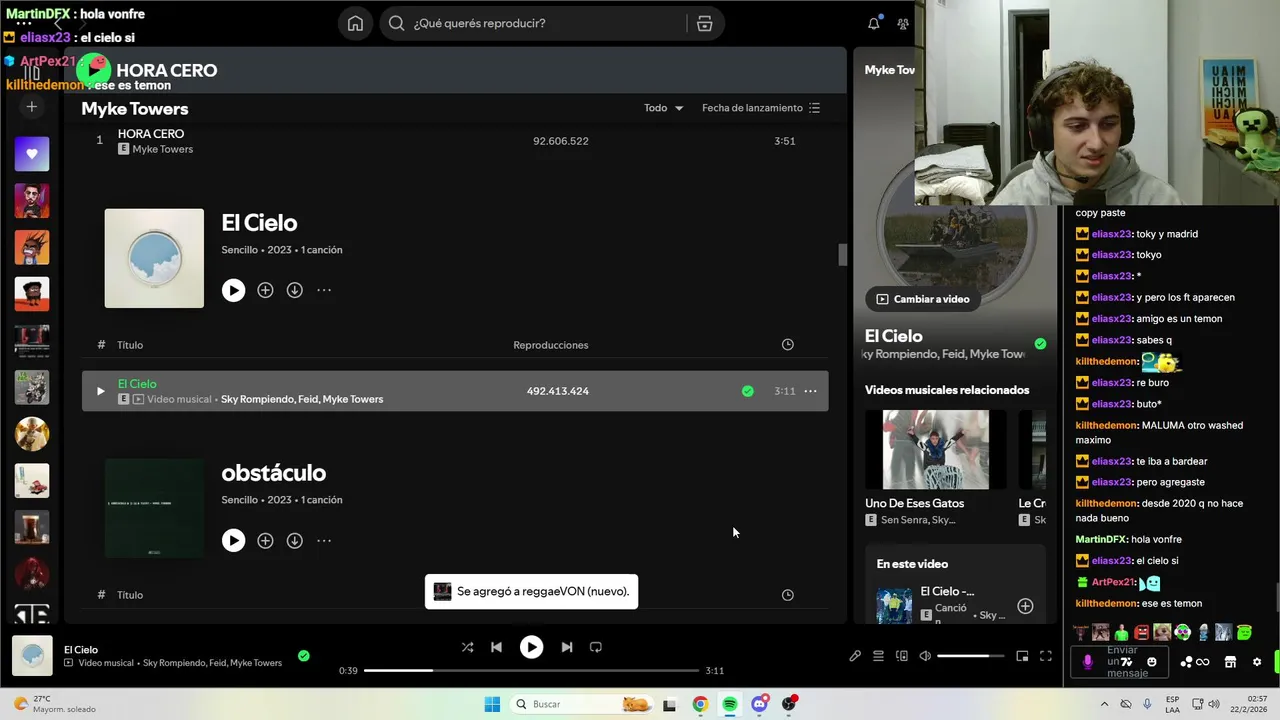
Task: Open the Todo filter dropdown
Action: [x=663, y=108]
